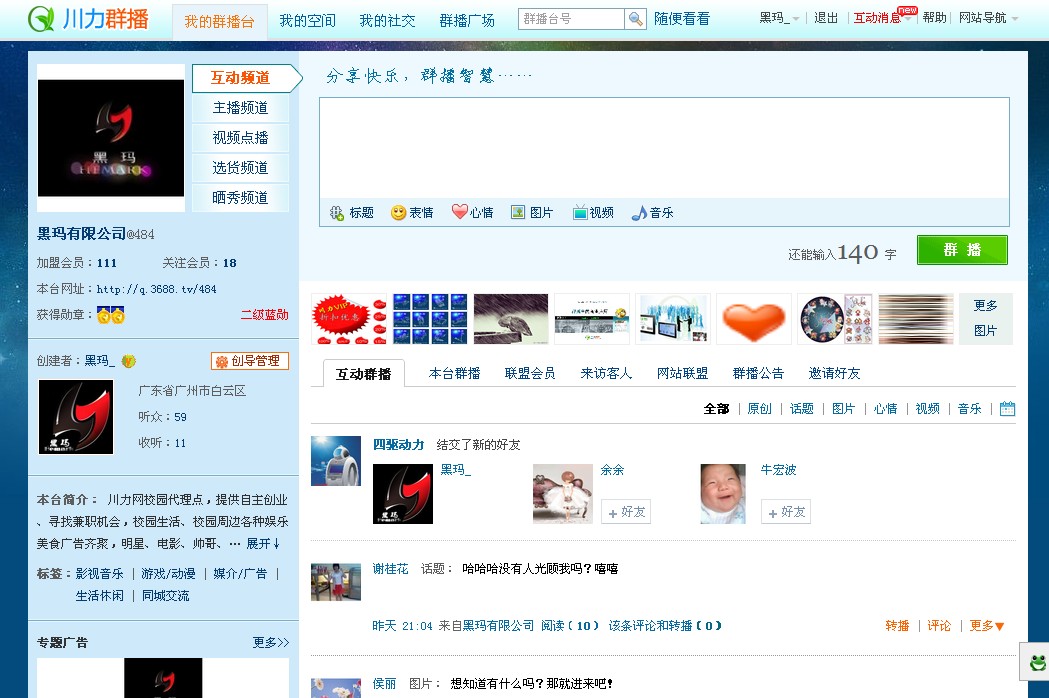
Task: Open the station URL link
Action: (x=156, y=290)
